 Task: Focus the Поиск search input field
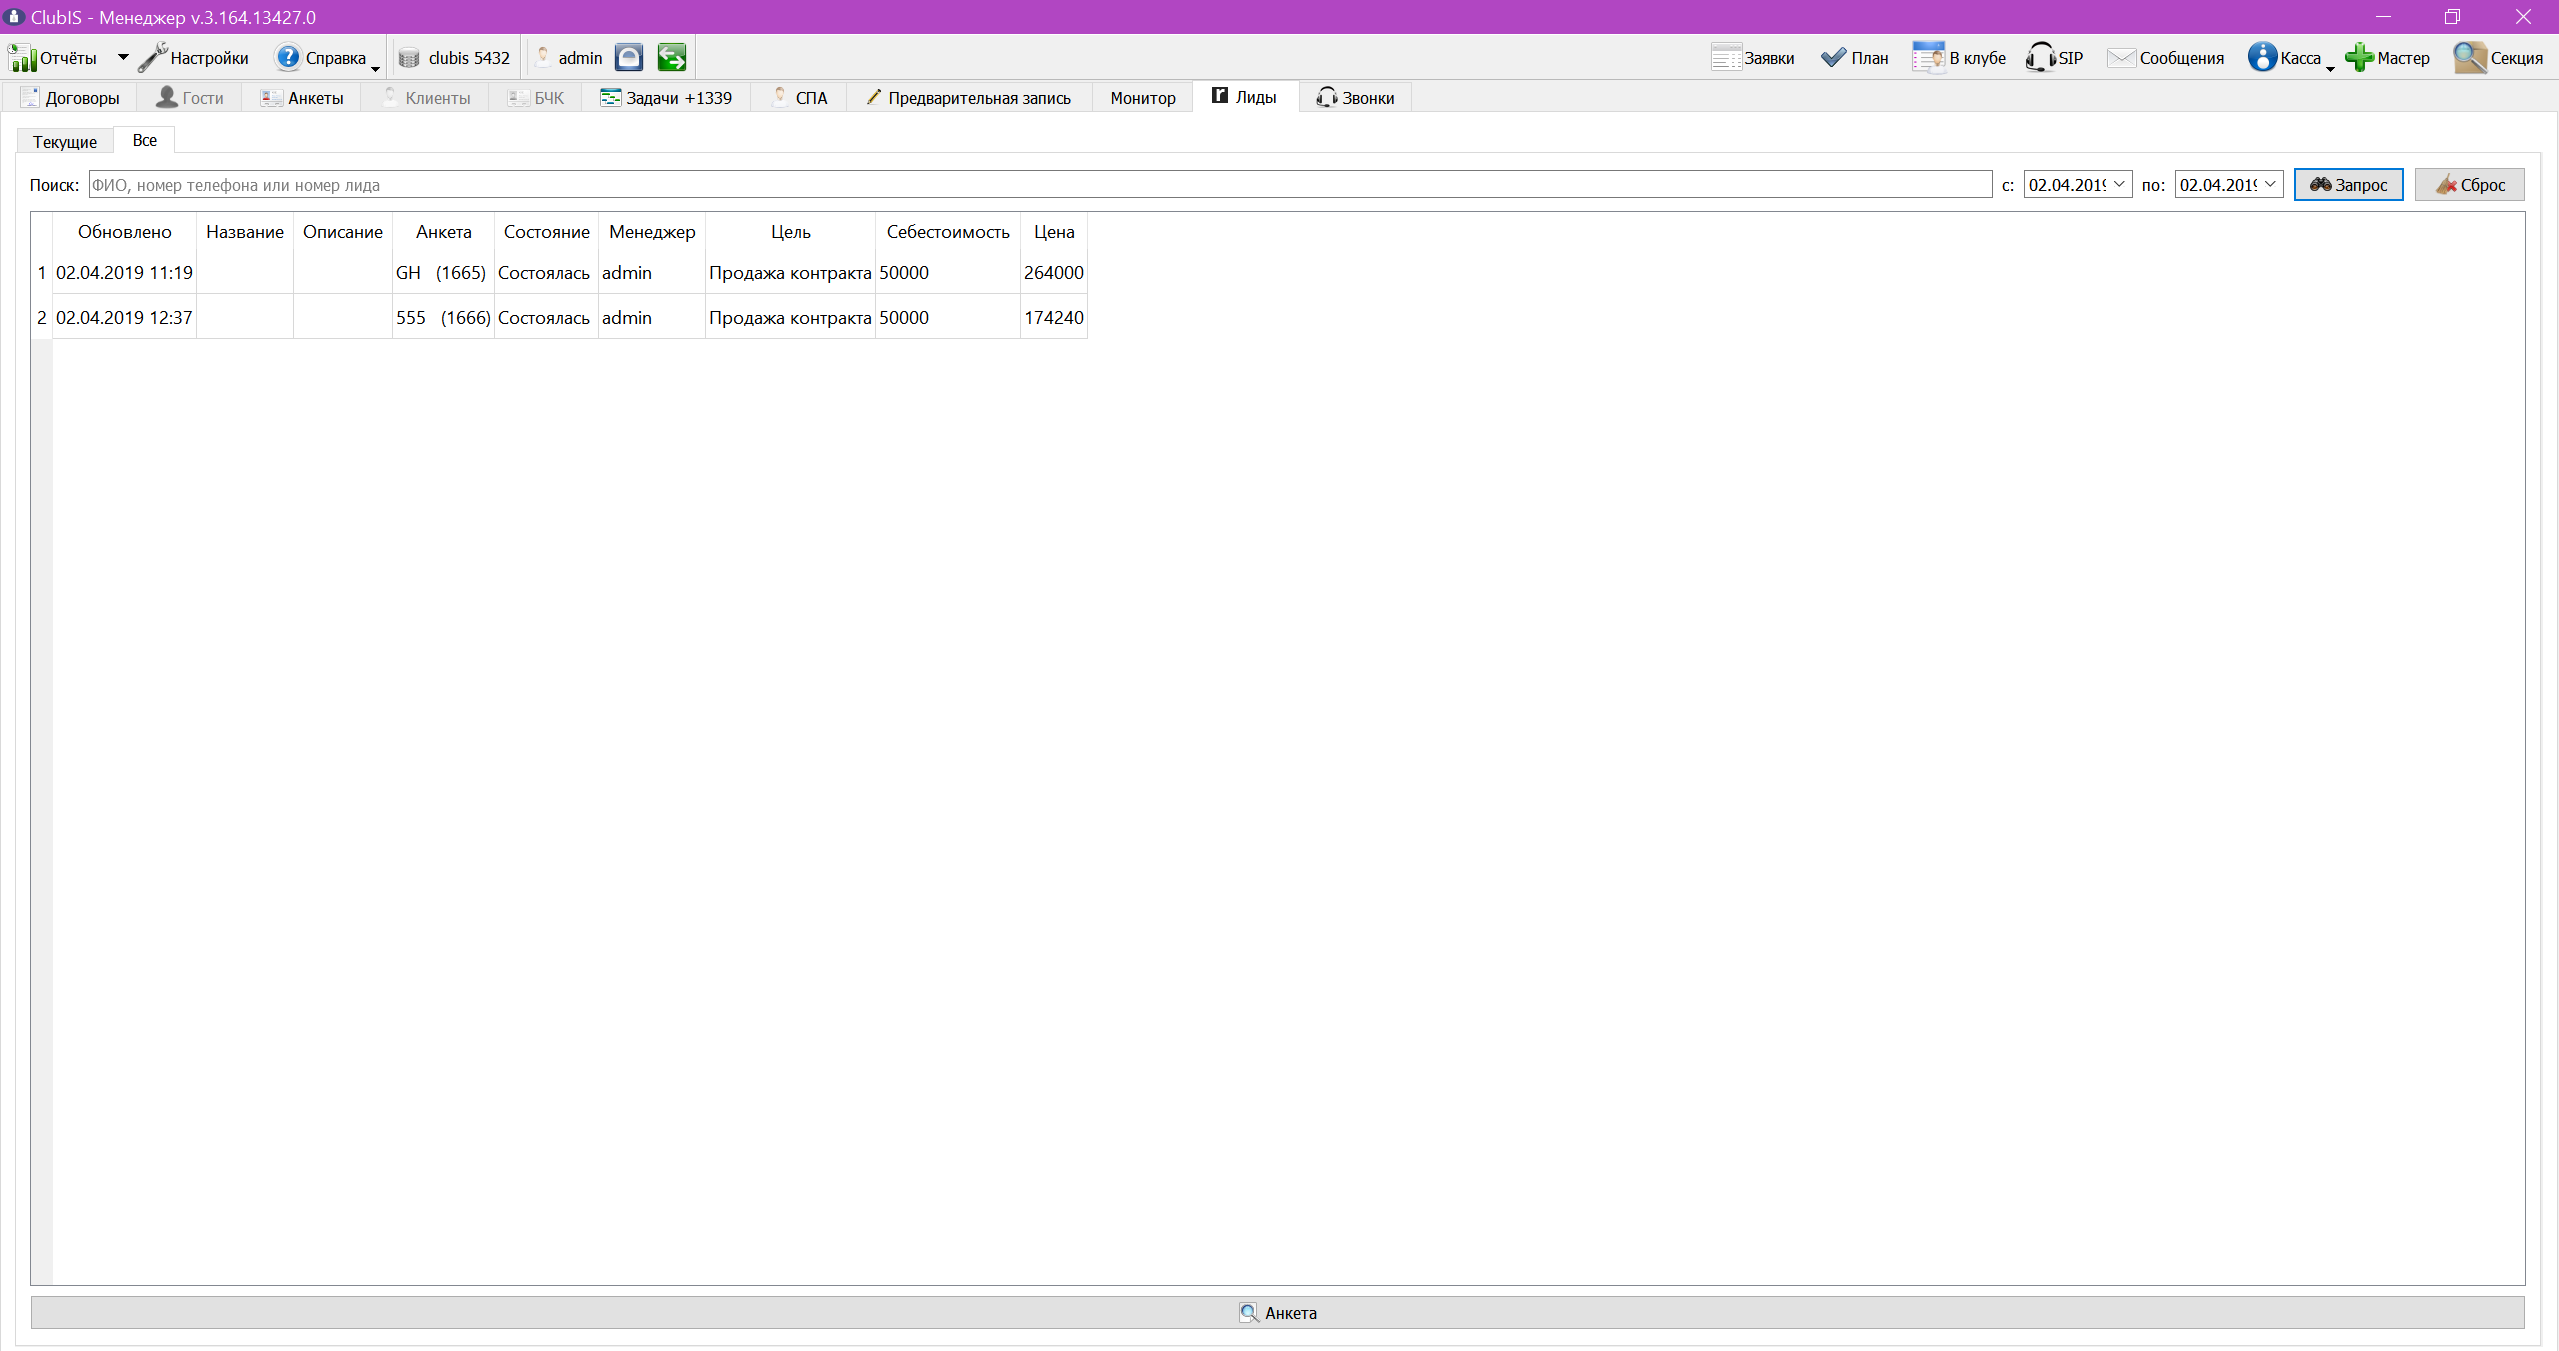coord(1040,184)
